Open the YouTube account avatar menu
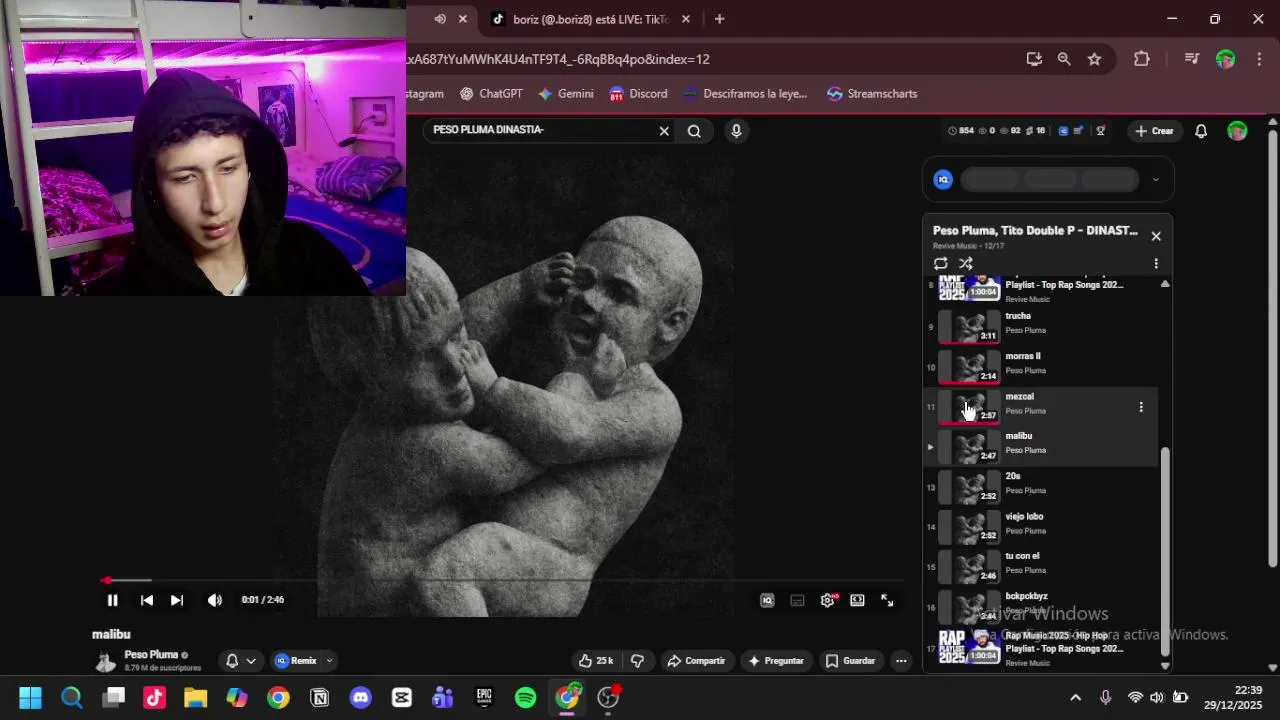1280x720 pixels. pos(1237,131)
